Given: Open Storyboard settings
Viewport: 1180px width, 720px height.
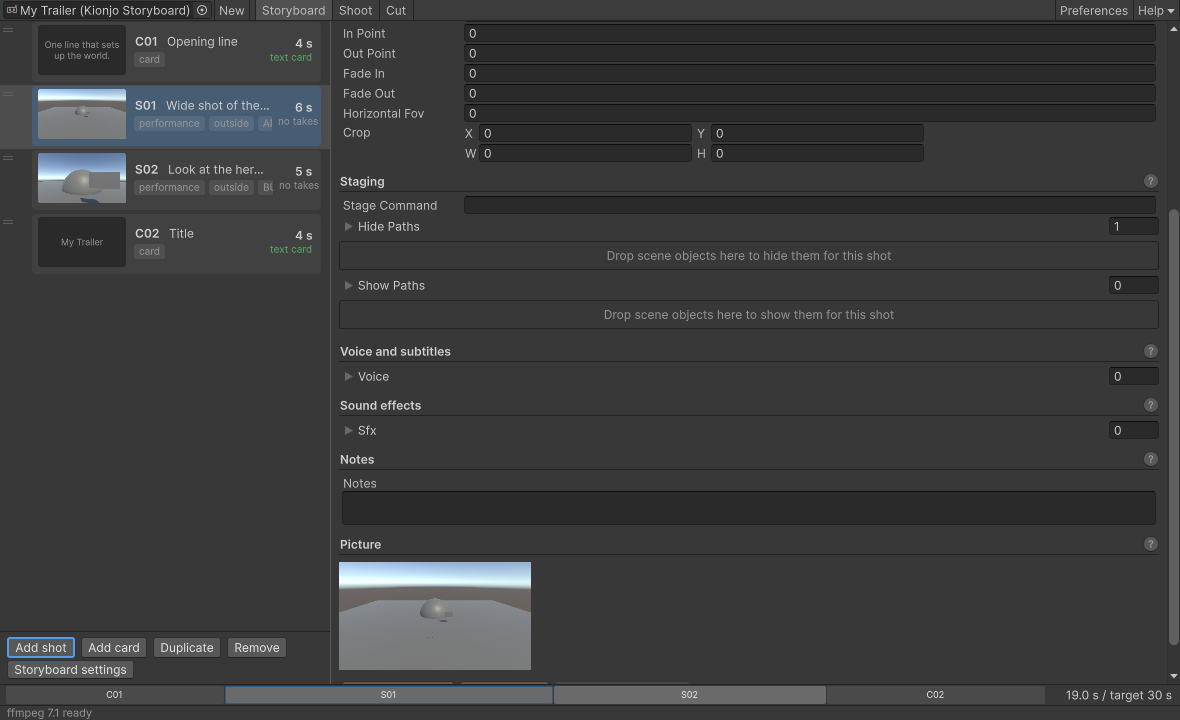Looking at the screenshot, I should coord(70,670).
